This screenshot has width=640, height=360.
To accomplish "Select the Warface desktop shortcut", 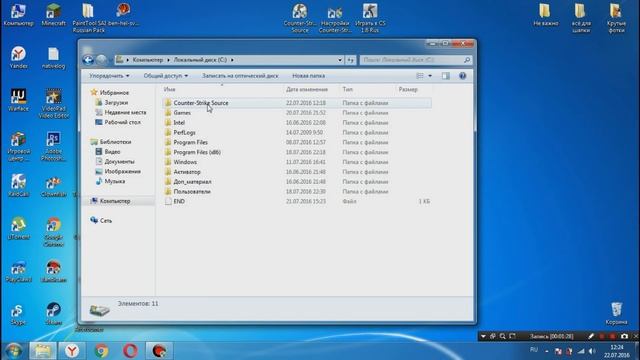I will pos(18,100).
